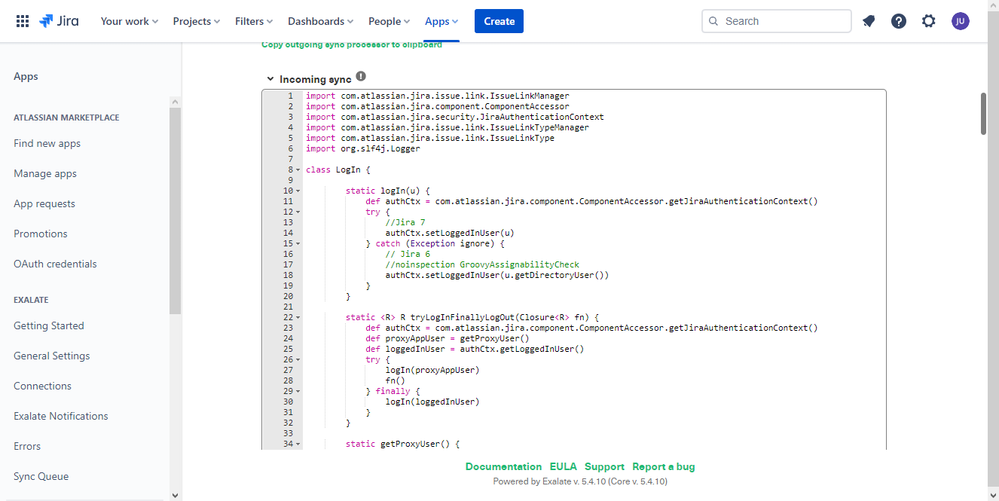This screenshot has height=501, width=999.
Task: Open the Your work menu
Action: pyautogui.click(x=129, y=21)
